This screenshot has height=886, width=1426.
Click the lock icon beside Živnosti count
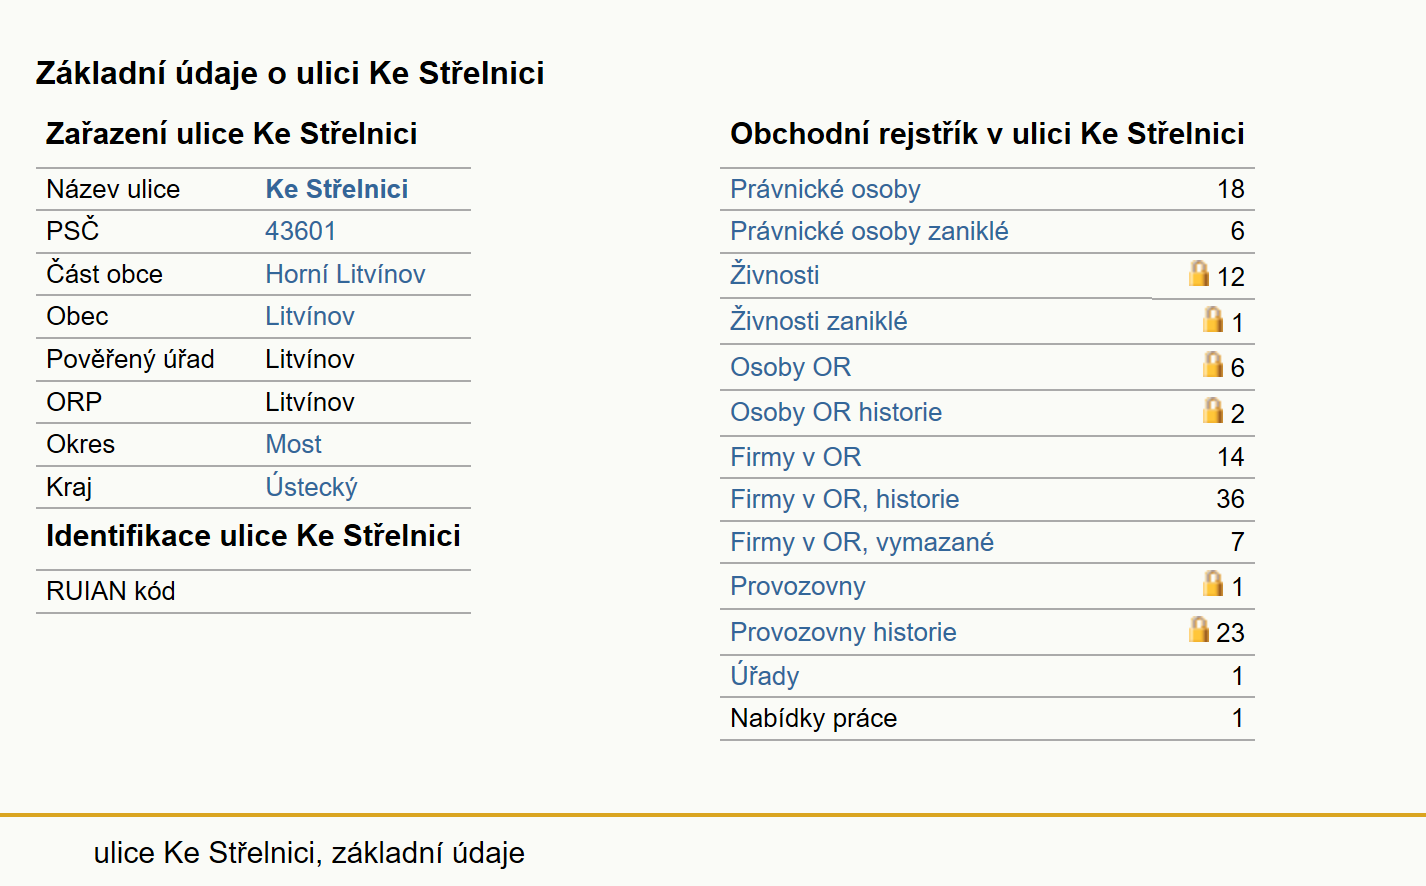point(1198,273)
